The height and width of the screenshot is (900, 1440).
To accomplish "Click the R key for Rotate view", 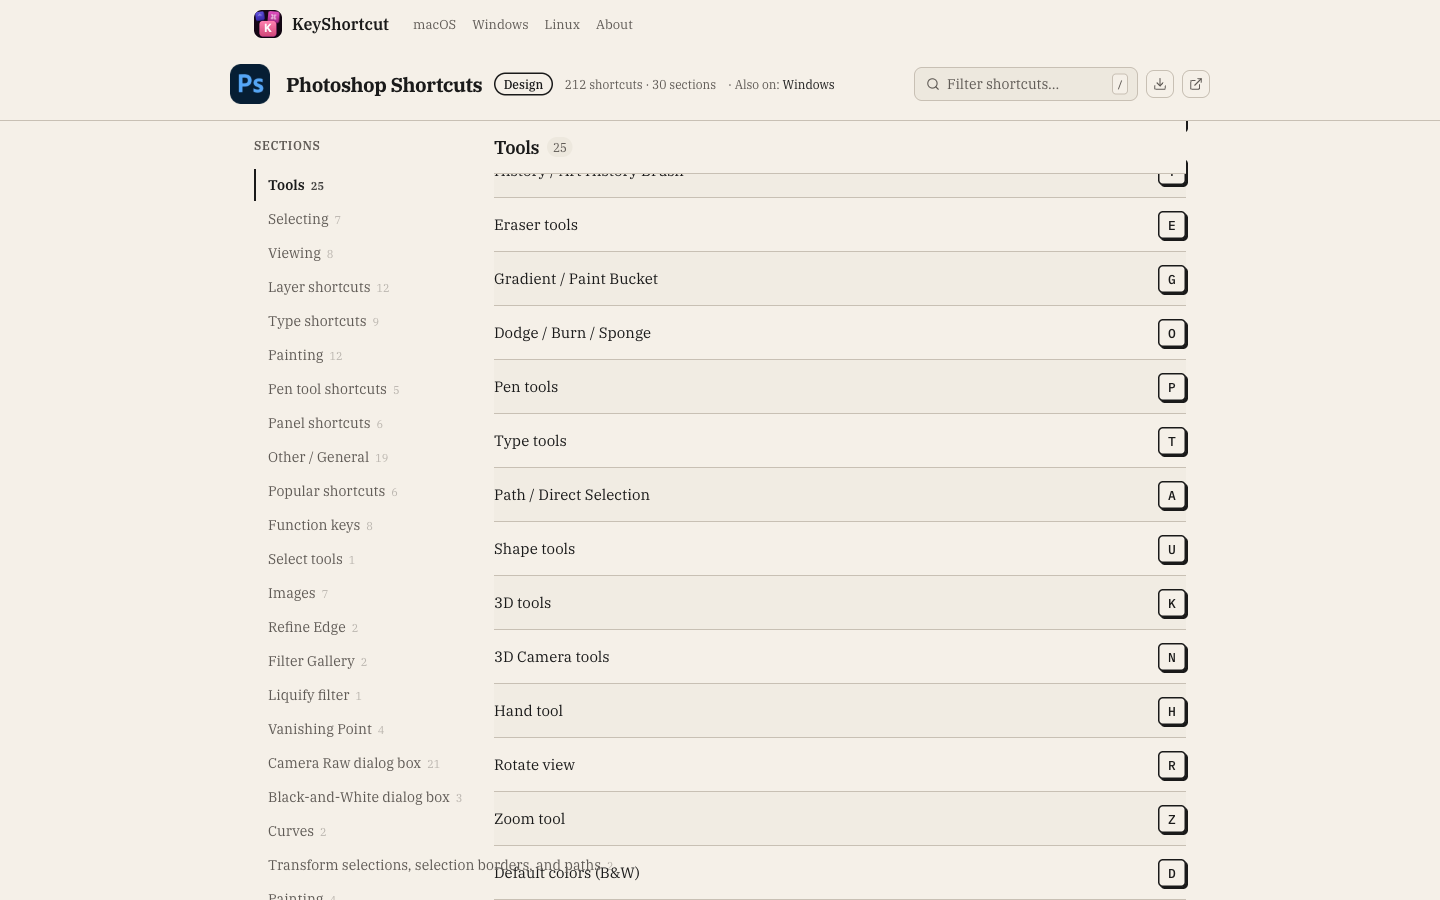I will (x=1172, y=765).
